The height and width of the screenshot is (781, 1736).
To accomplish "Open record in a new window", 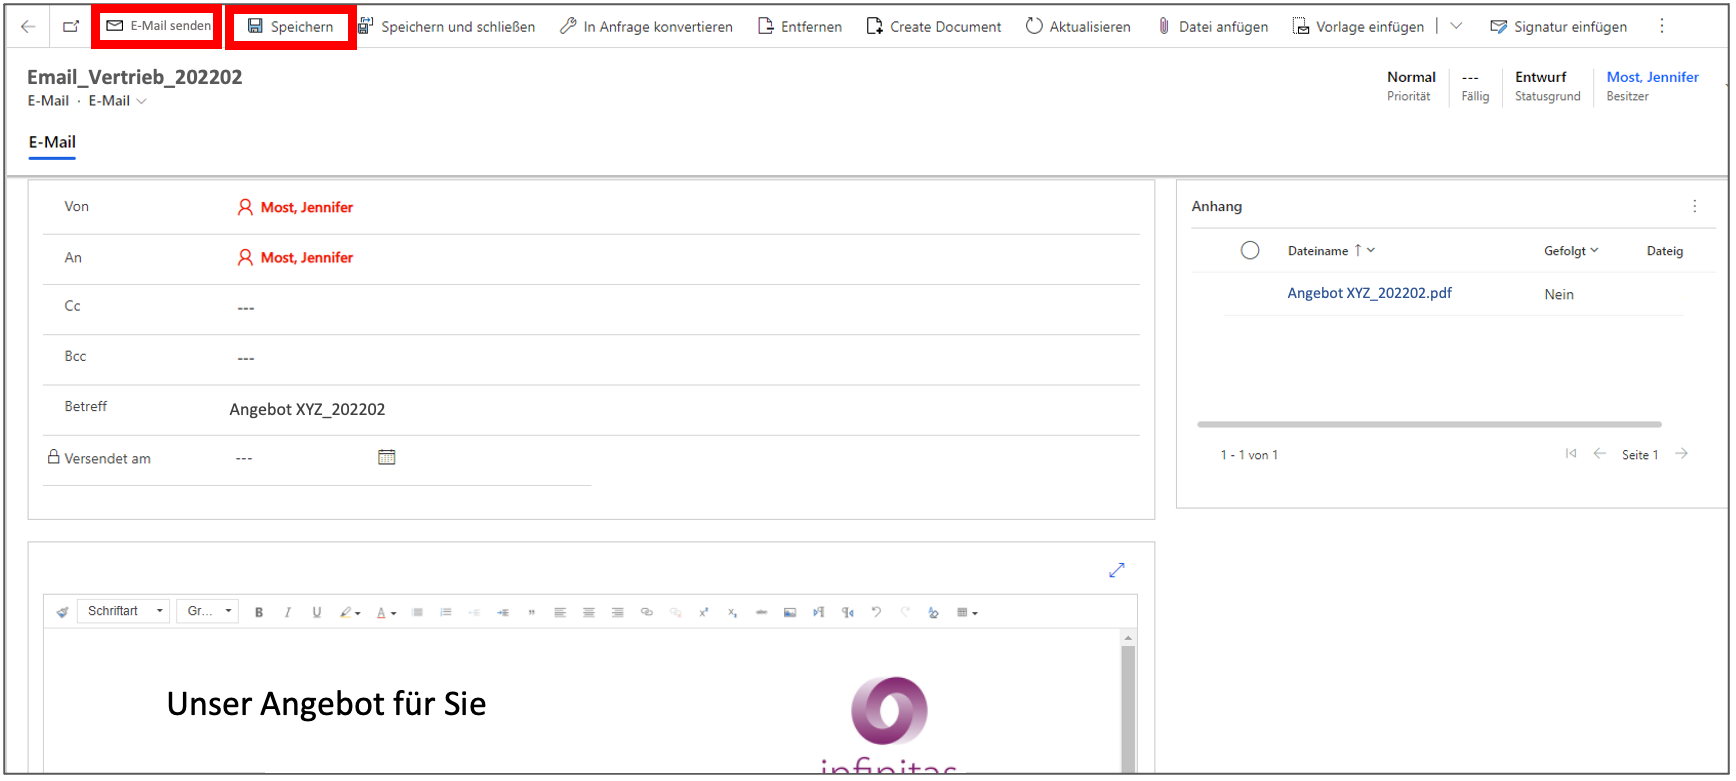I will coord(71,26).
